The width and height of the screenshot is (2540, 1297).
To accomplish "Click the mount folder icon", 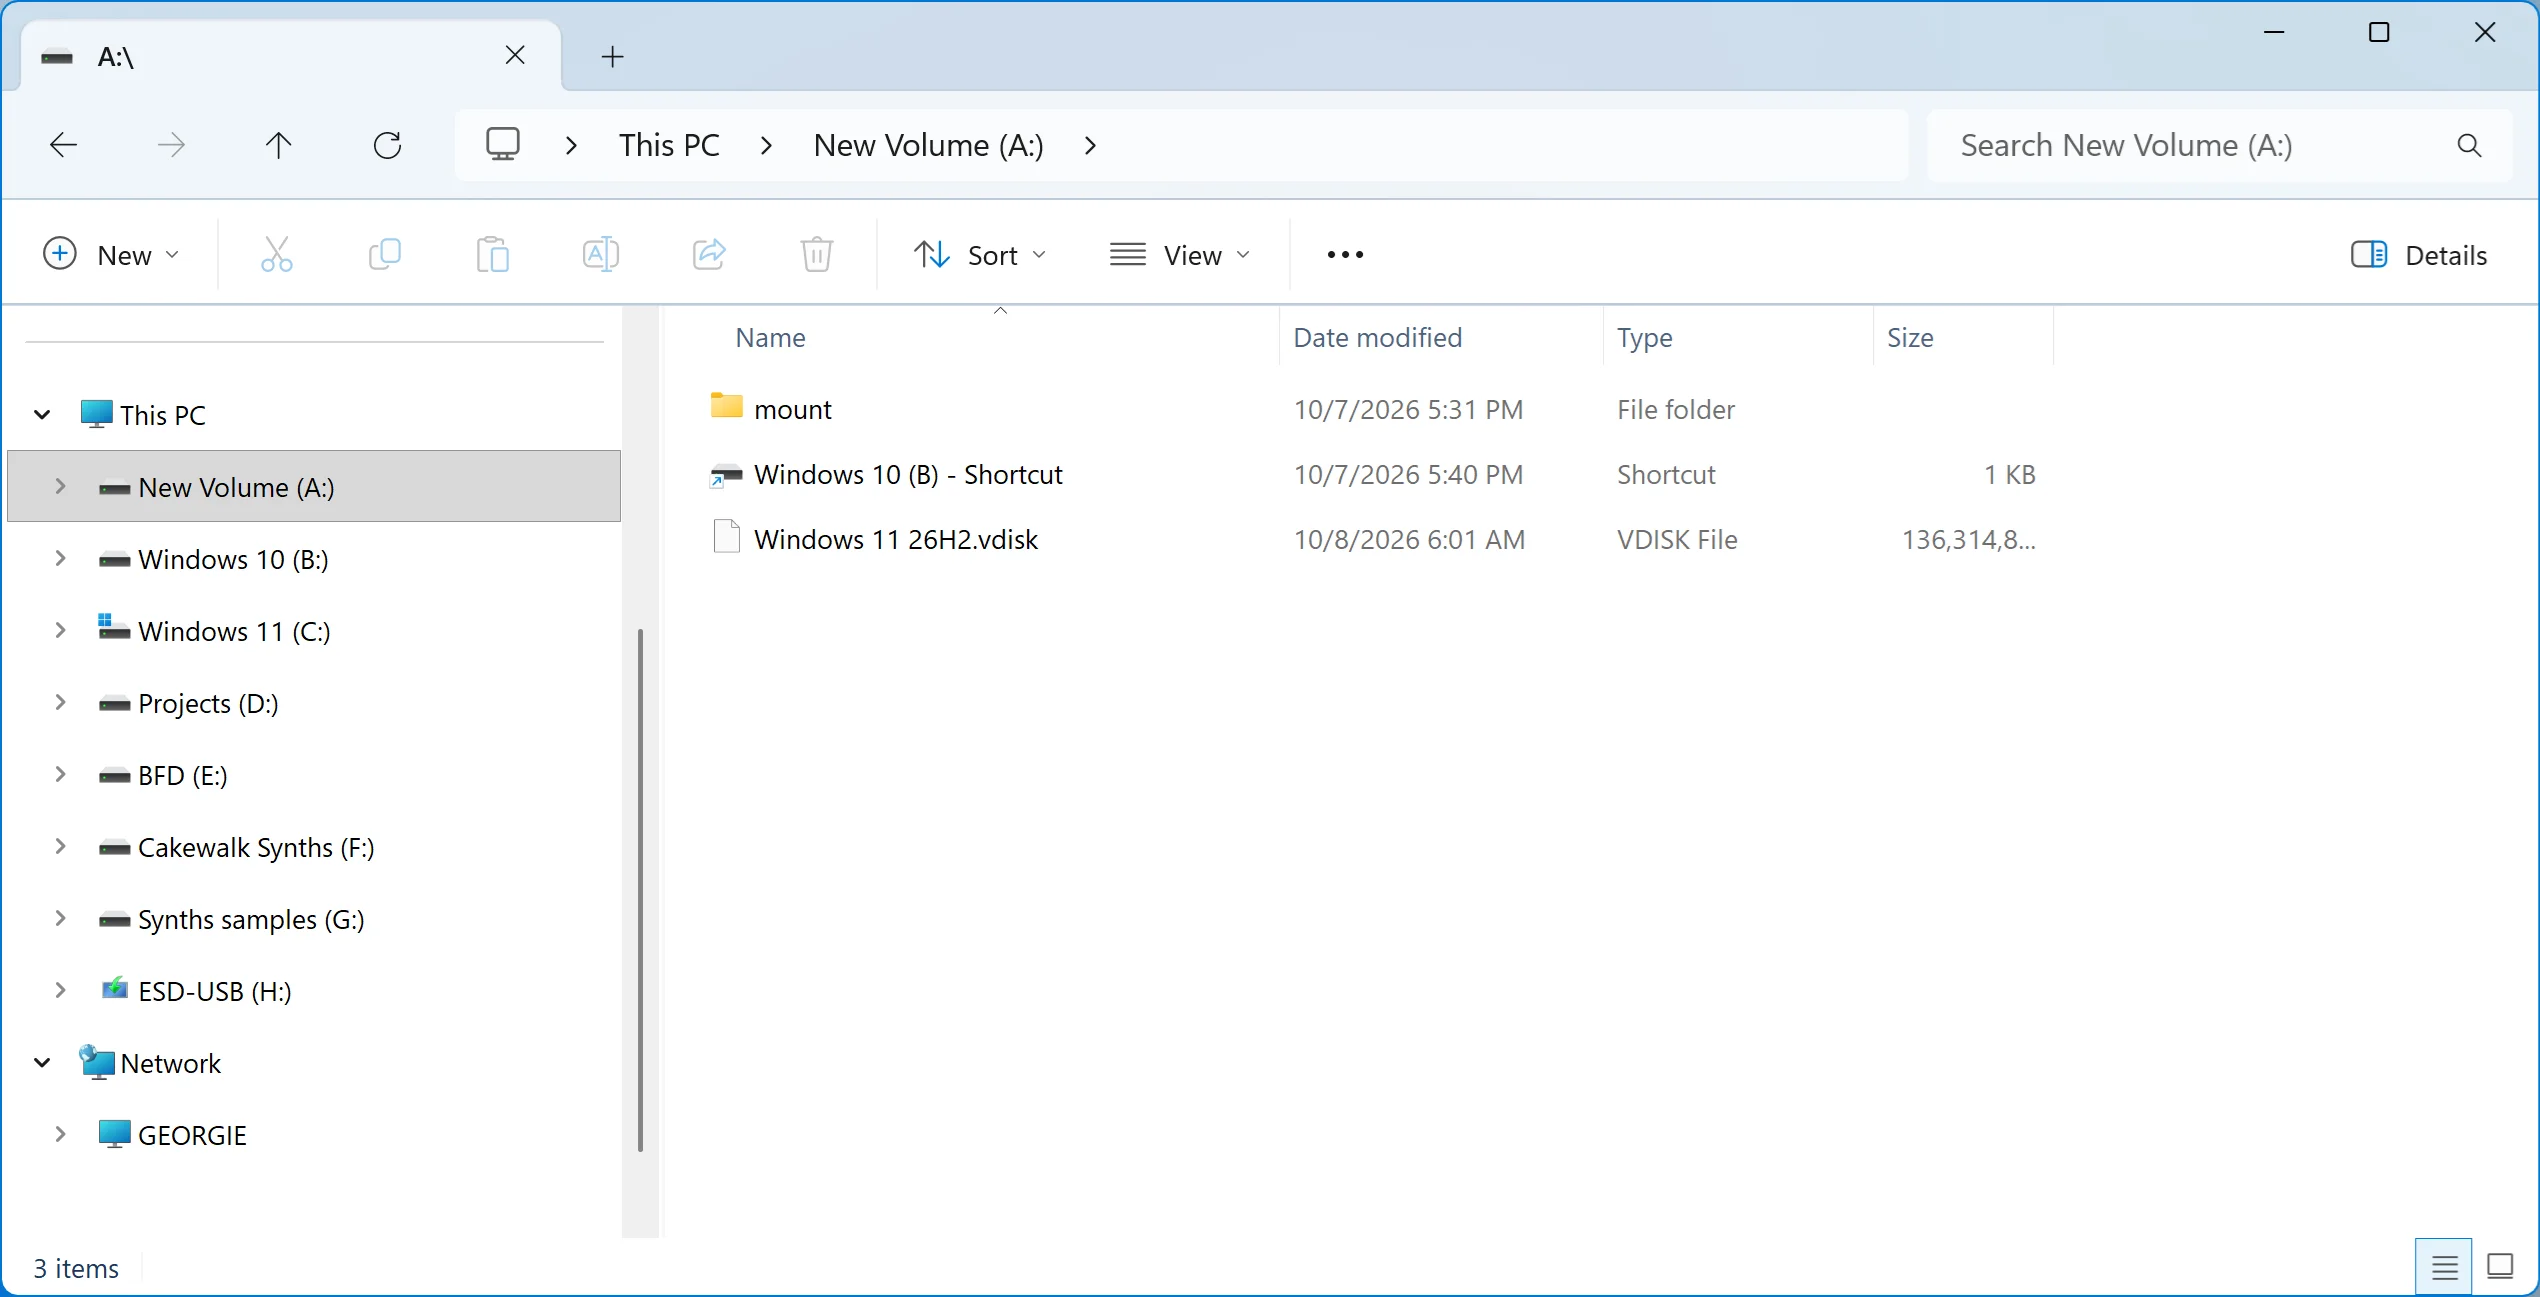I will [727, 406].
